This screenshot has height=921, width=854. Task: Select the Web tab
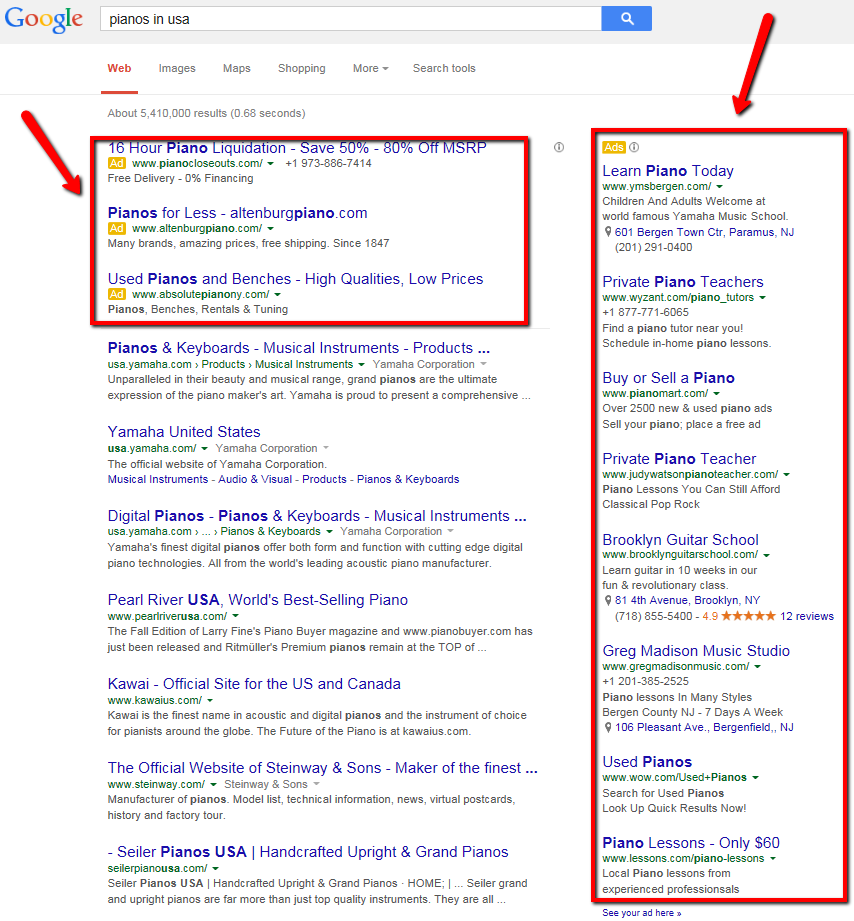tap(119, 69)
